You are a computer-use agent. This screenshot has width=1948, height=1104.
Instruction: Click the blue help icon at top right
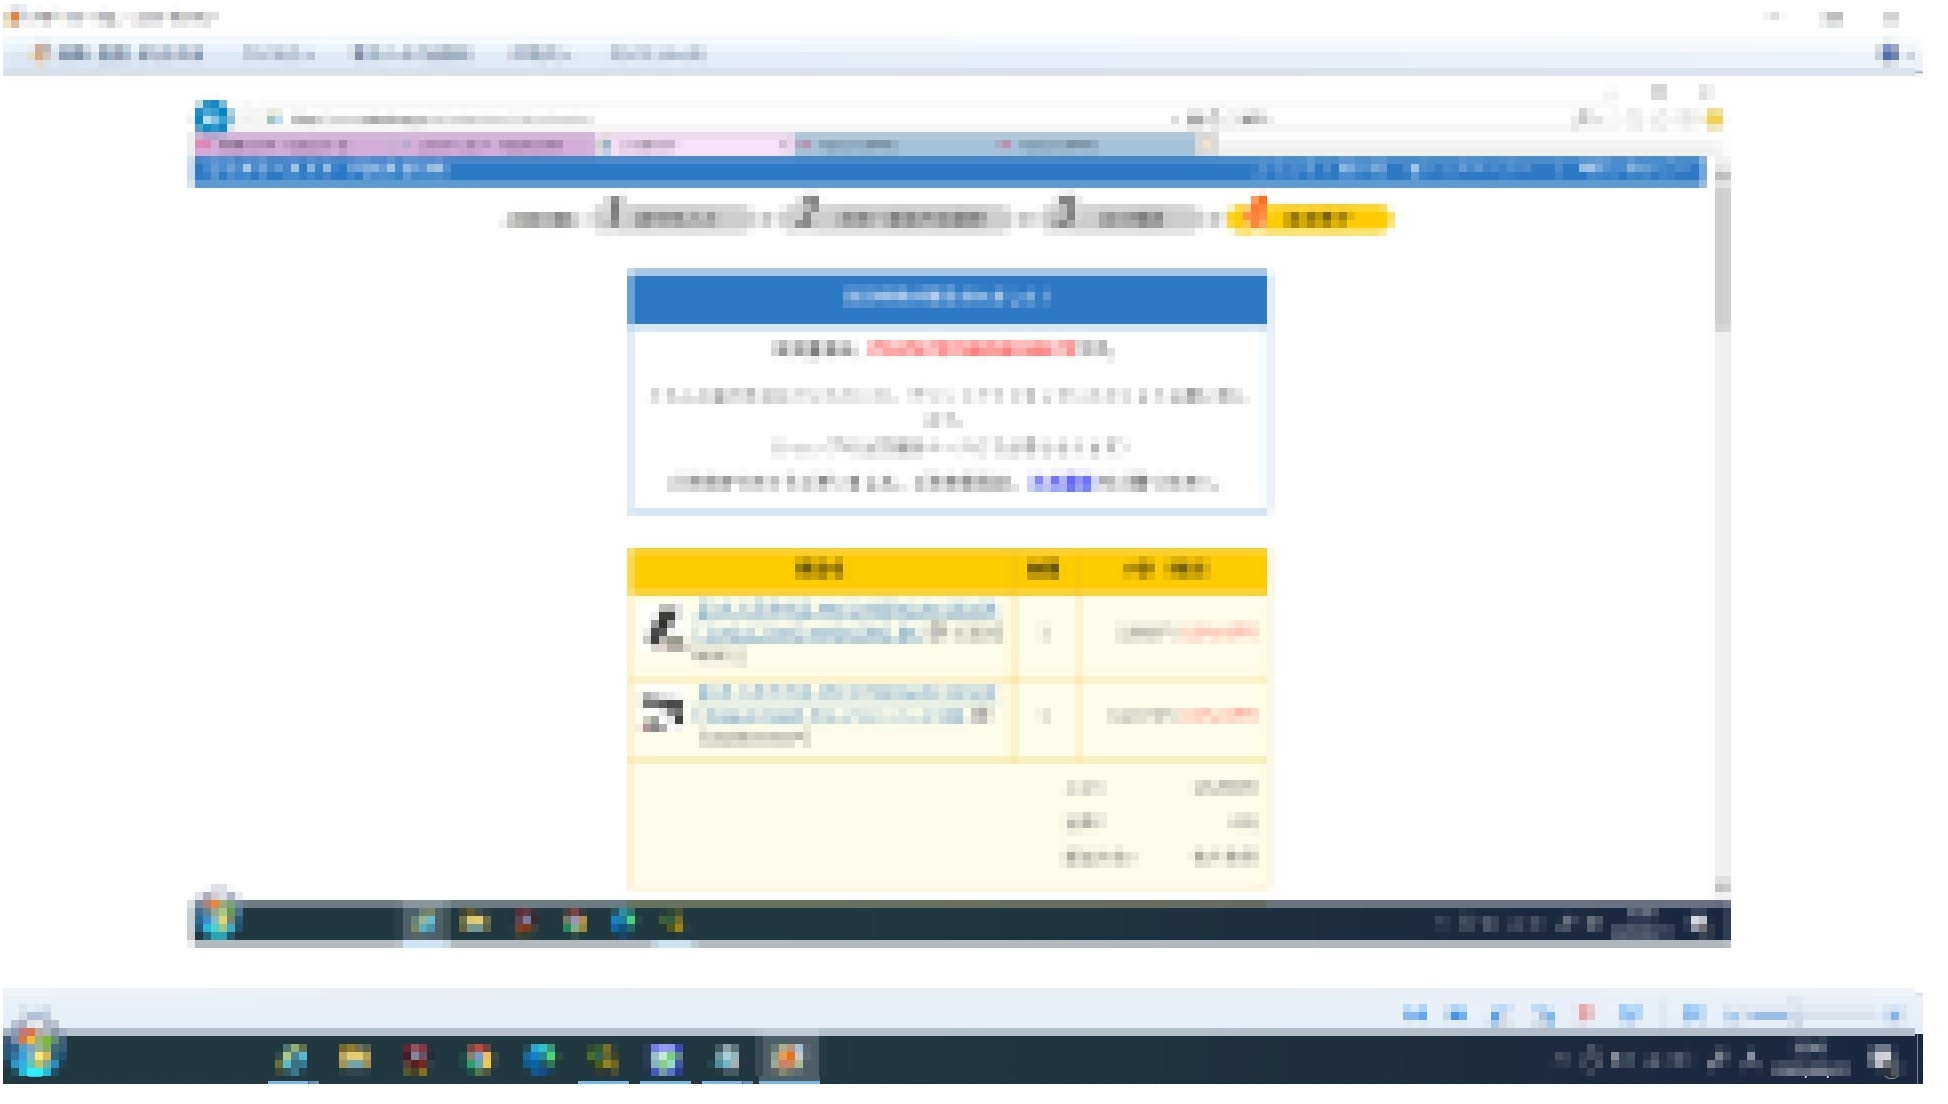[x=1889, y=53]
